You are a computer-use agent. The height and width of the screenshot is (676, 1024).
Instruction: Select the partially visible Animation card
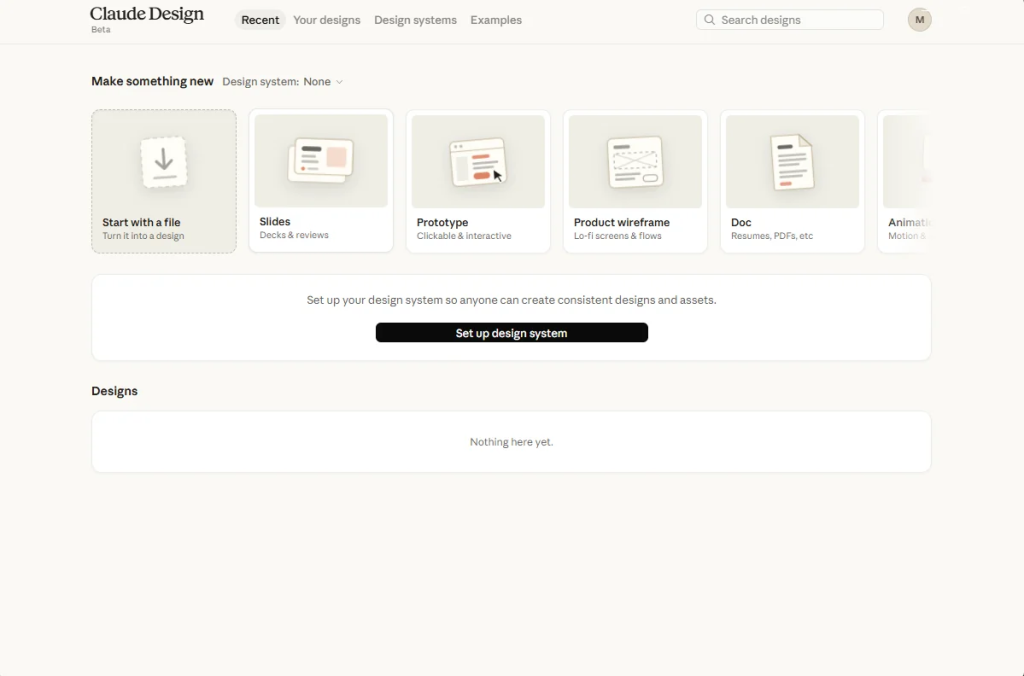(904, 181)
